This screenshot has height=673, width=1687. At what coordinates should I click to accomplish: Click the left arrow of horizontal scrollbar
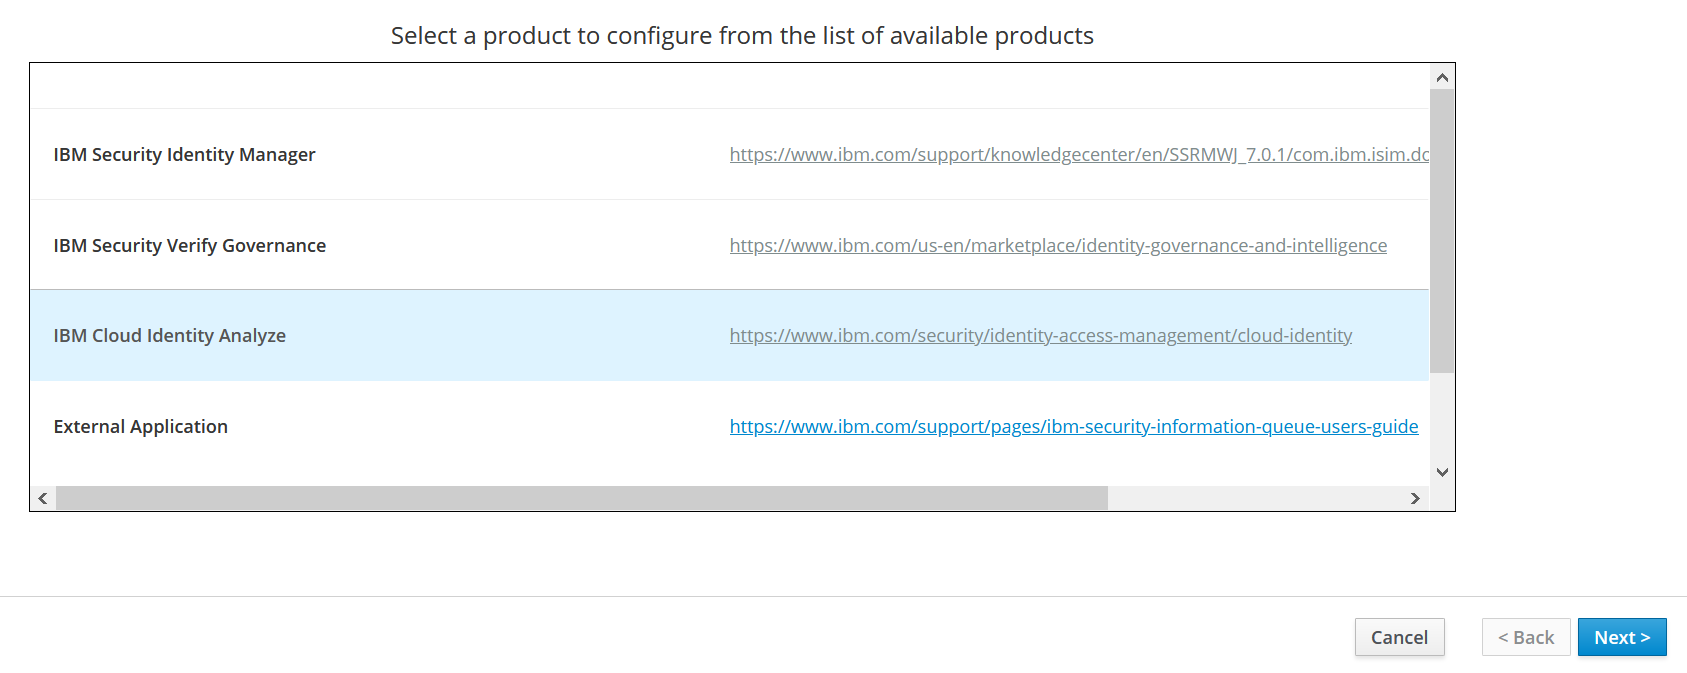point(42,498)
